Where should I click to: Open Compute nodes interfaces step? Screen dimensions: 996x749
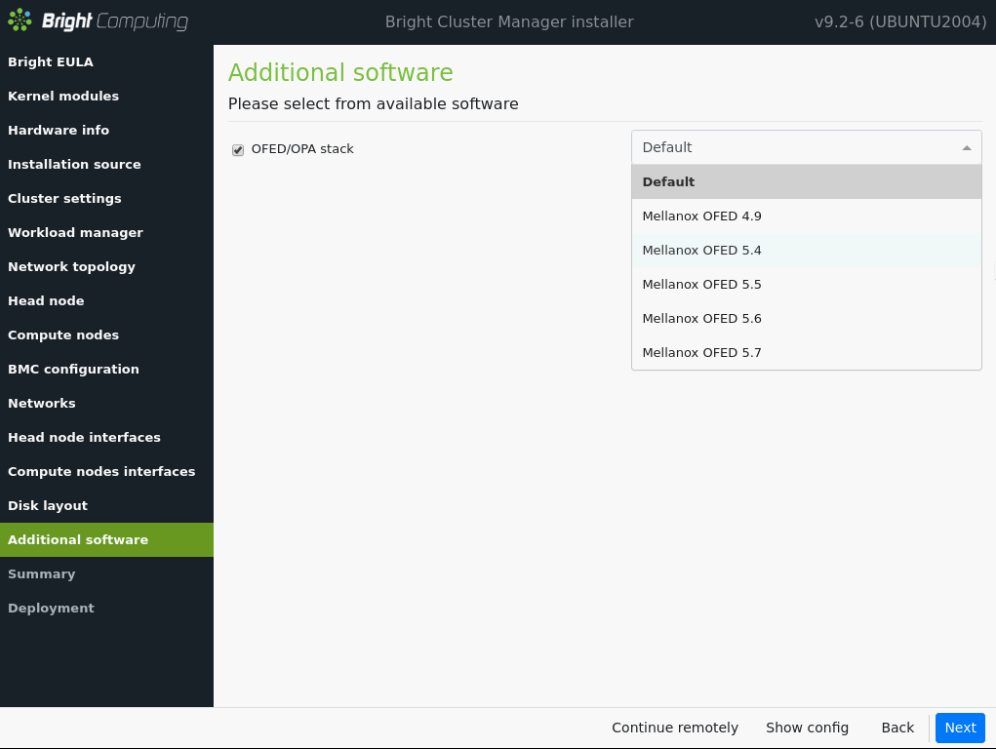107,471
